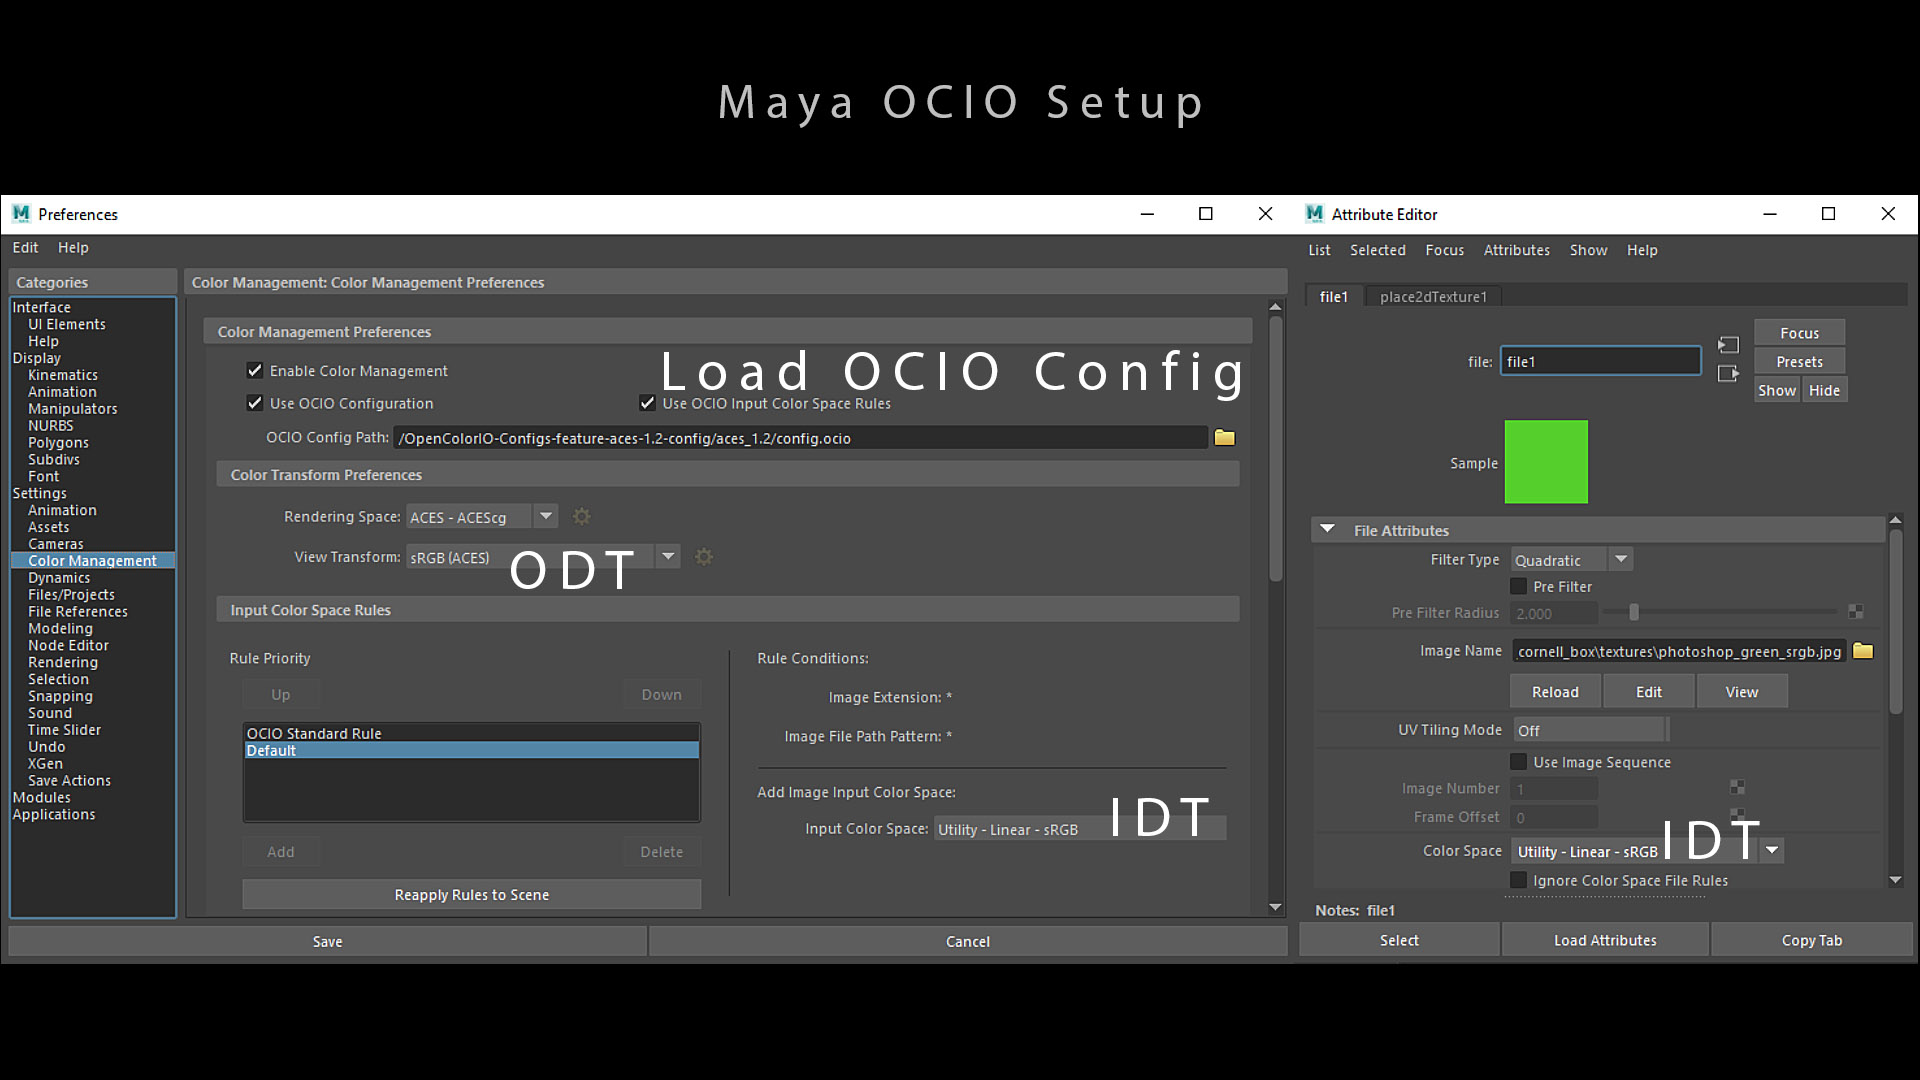The image size is (1920, 1080).
Task: Open Rendering Space ACEScg dropdown
Action: (545, 517)
